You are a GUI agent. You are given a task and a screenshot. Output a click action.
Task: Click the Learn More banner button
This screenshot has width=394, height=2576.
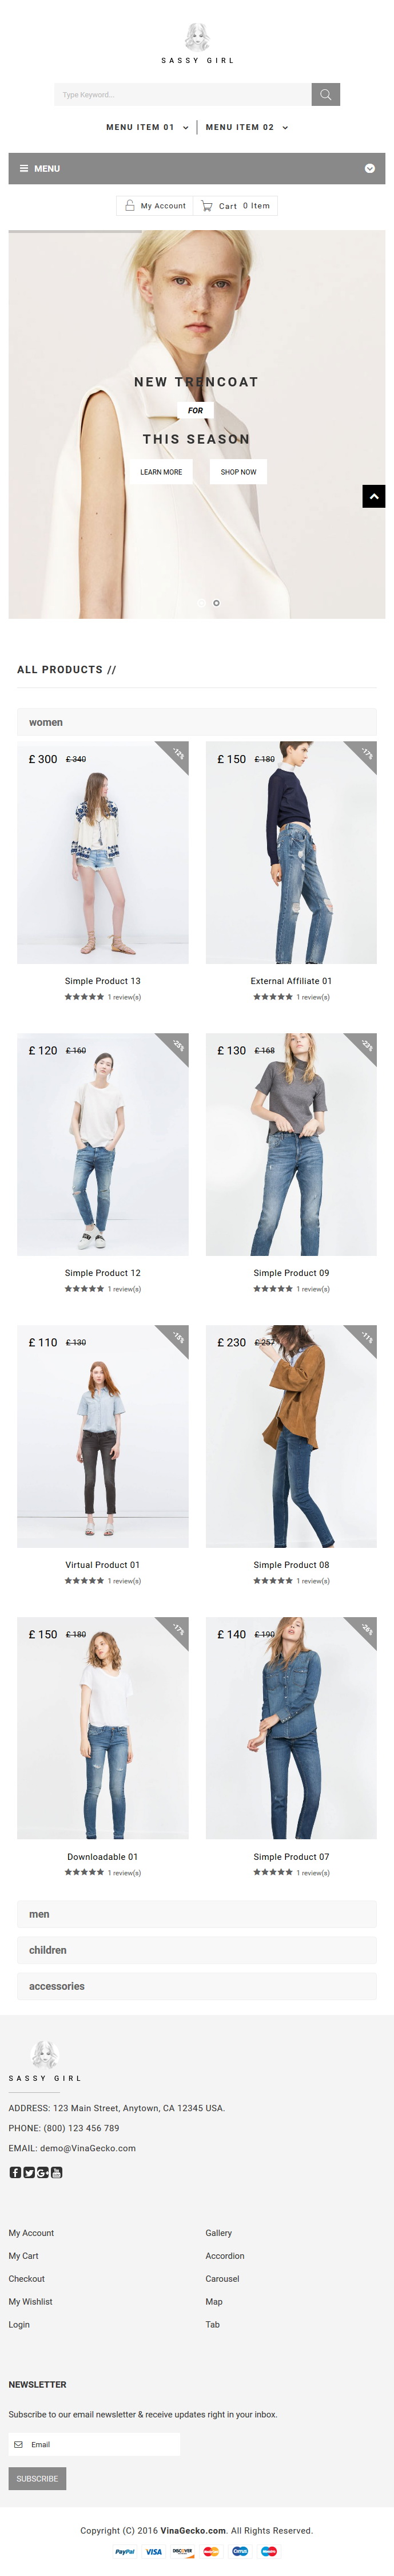(161, 472)
